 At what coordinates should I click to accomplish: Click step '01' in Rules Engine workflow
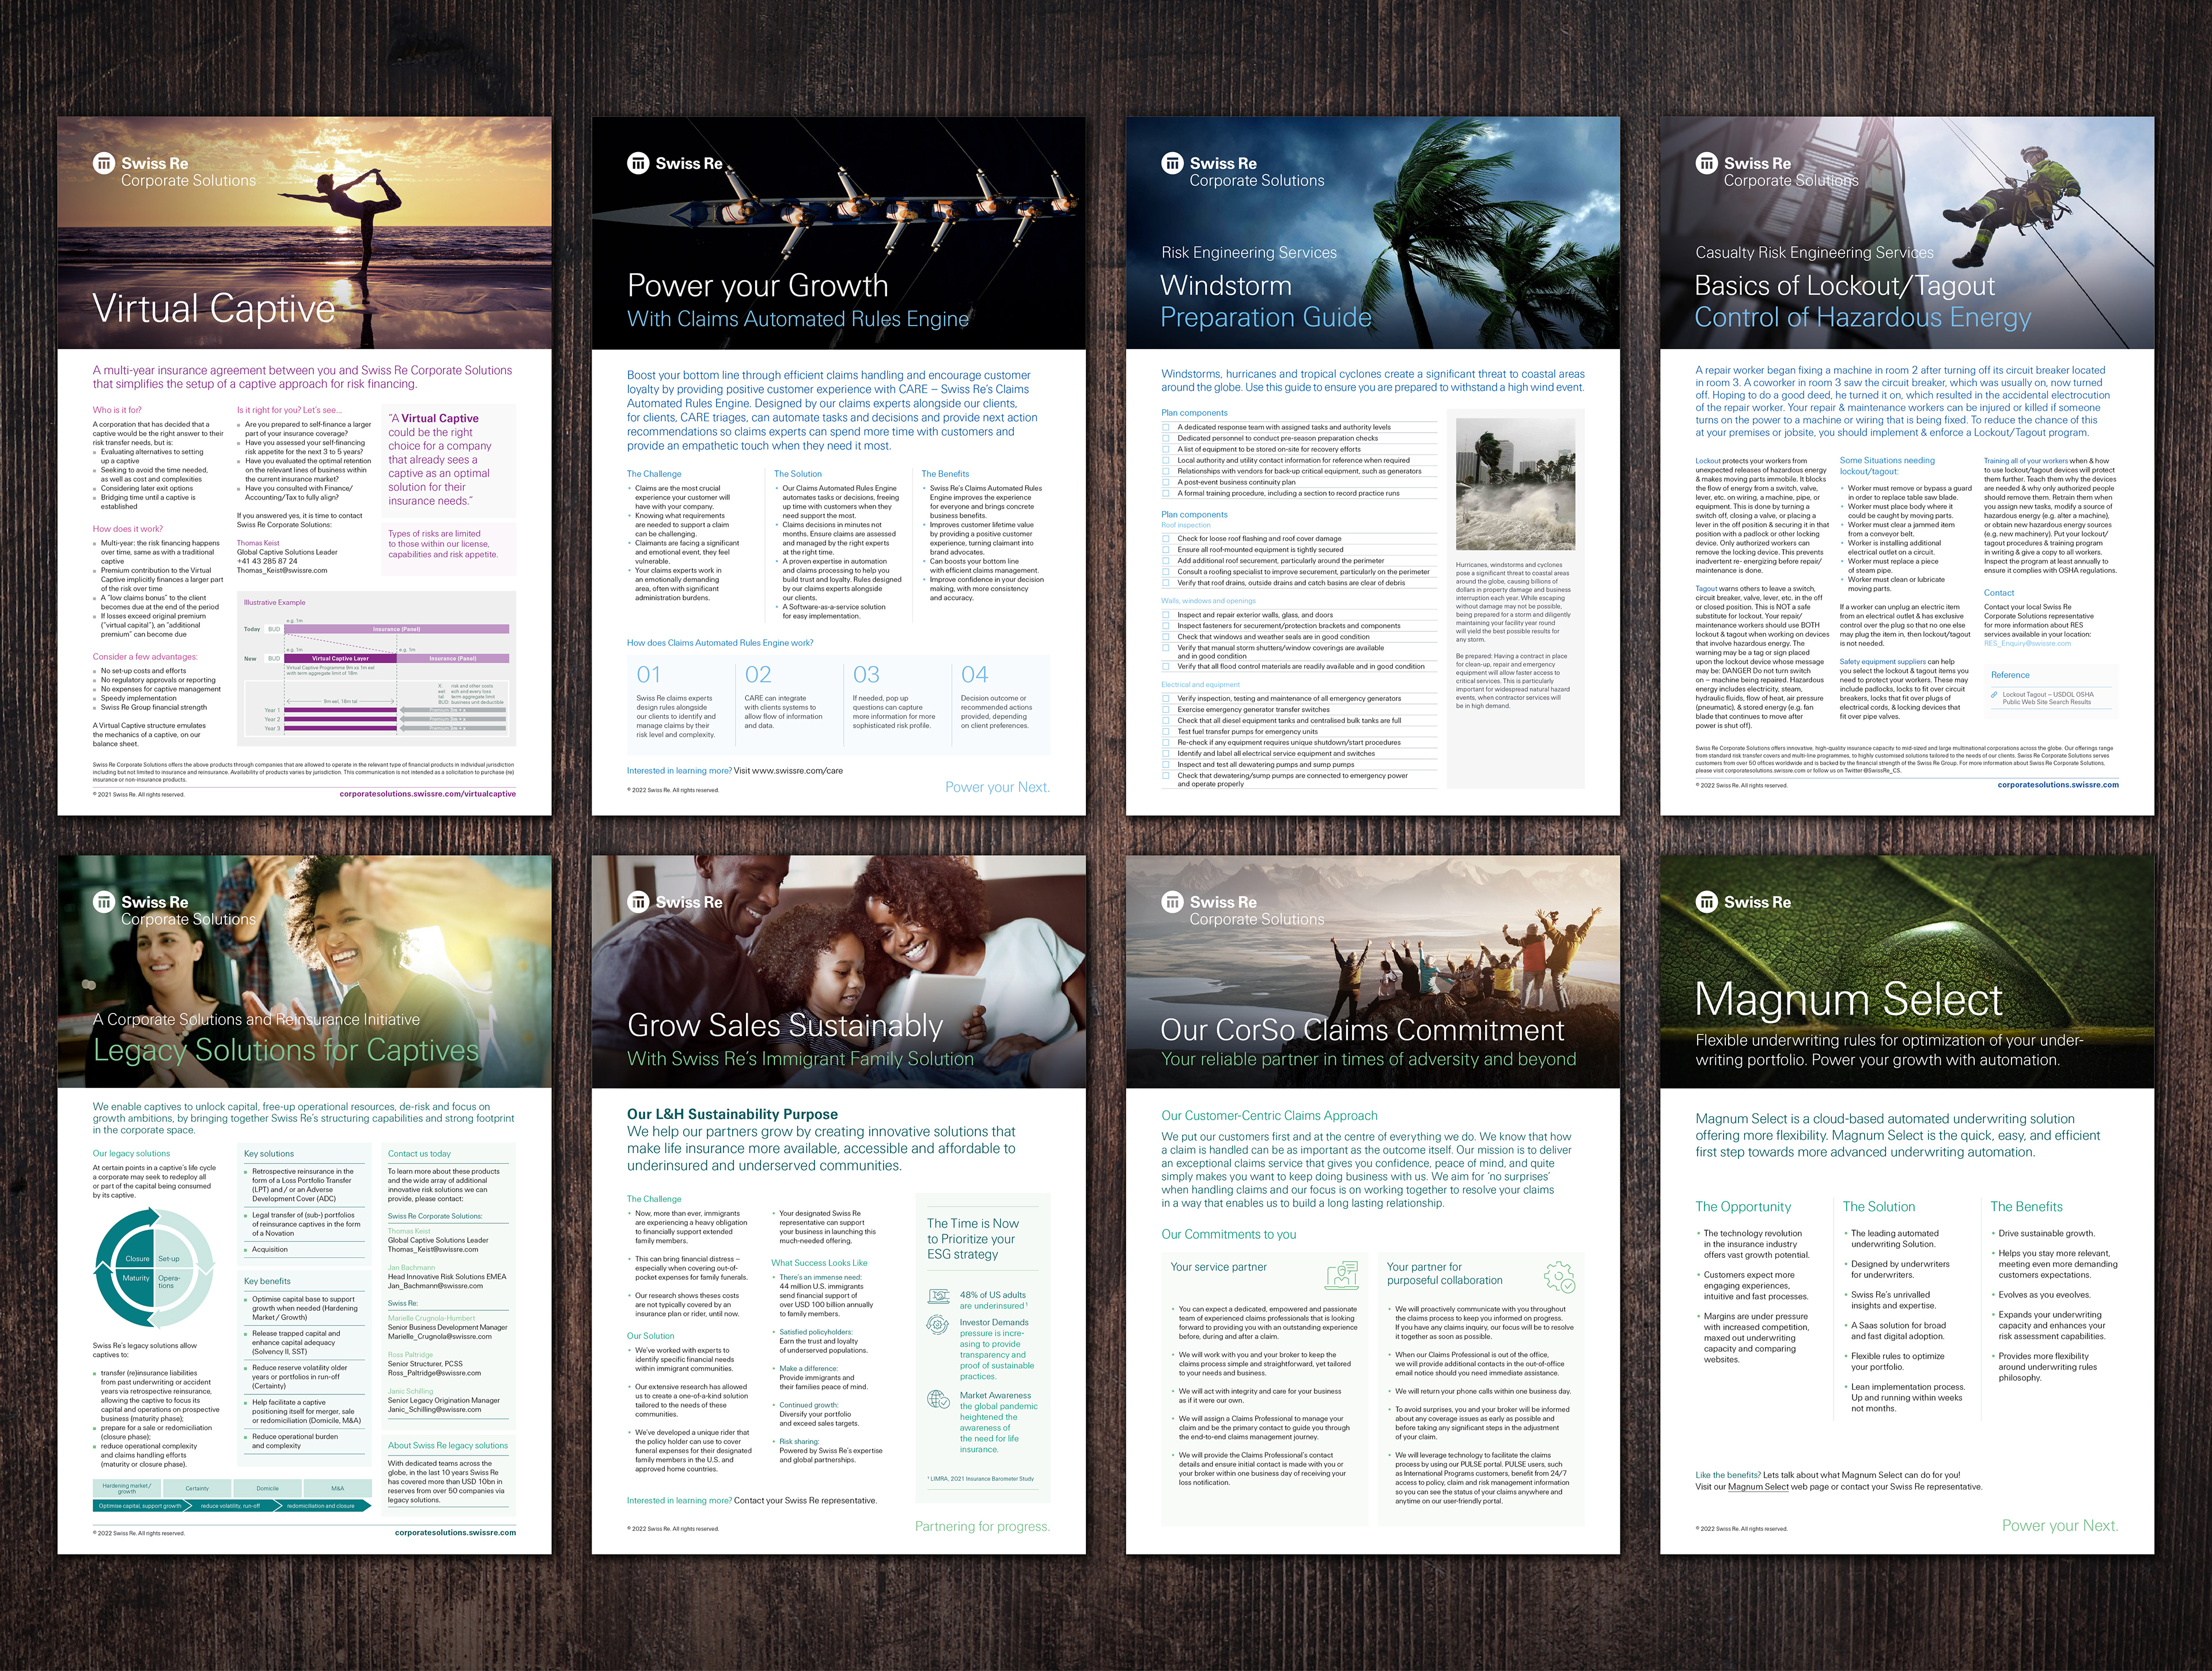(649, 675)
